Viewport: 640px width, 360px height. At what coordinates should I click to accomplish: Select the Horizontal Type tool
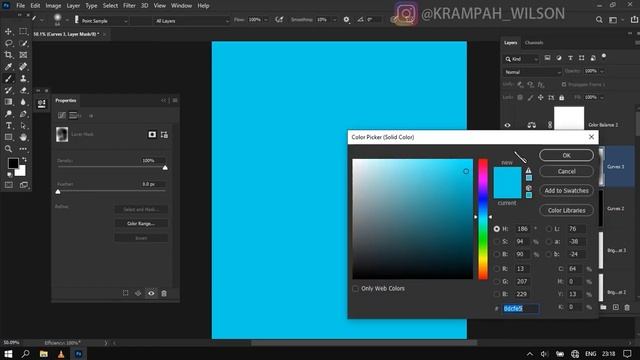pos(8,126)
